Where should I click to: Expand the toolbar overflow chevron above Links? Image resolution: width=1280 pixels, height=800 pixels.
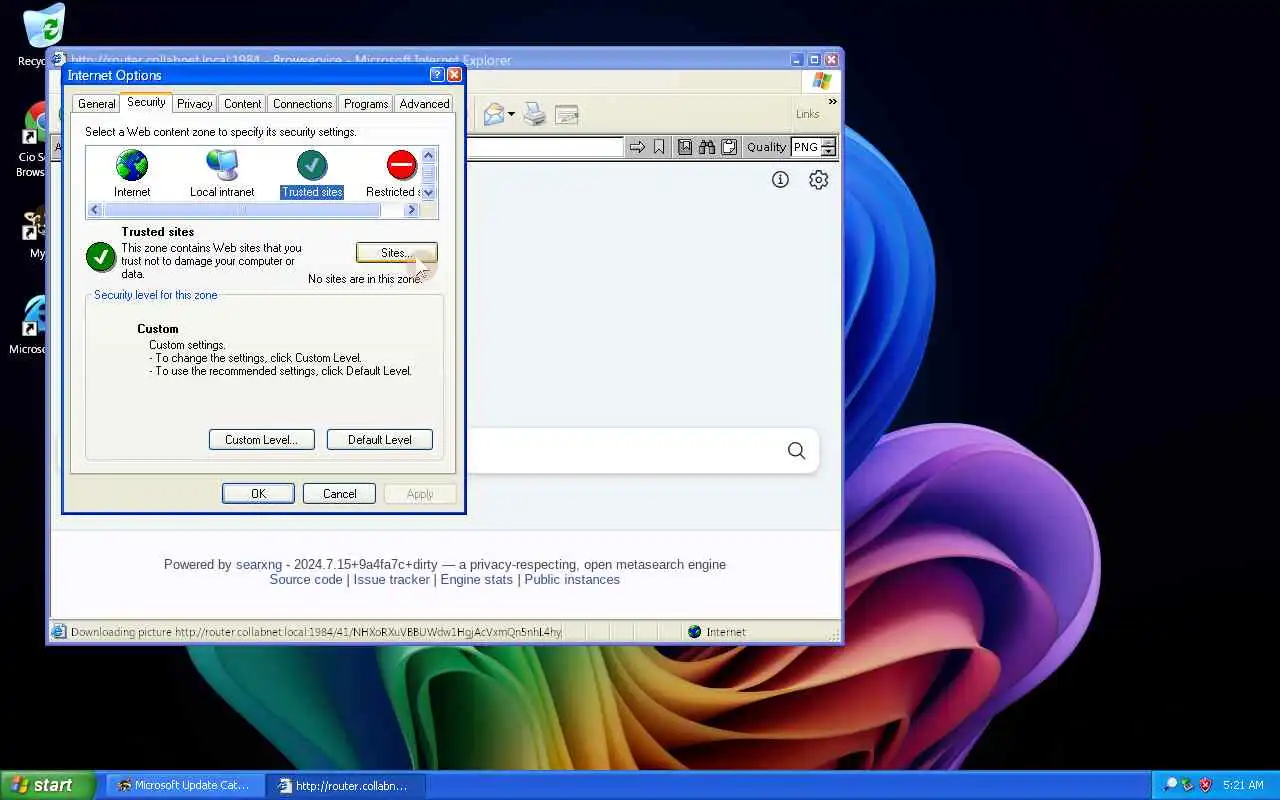[832, 101]
